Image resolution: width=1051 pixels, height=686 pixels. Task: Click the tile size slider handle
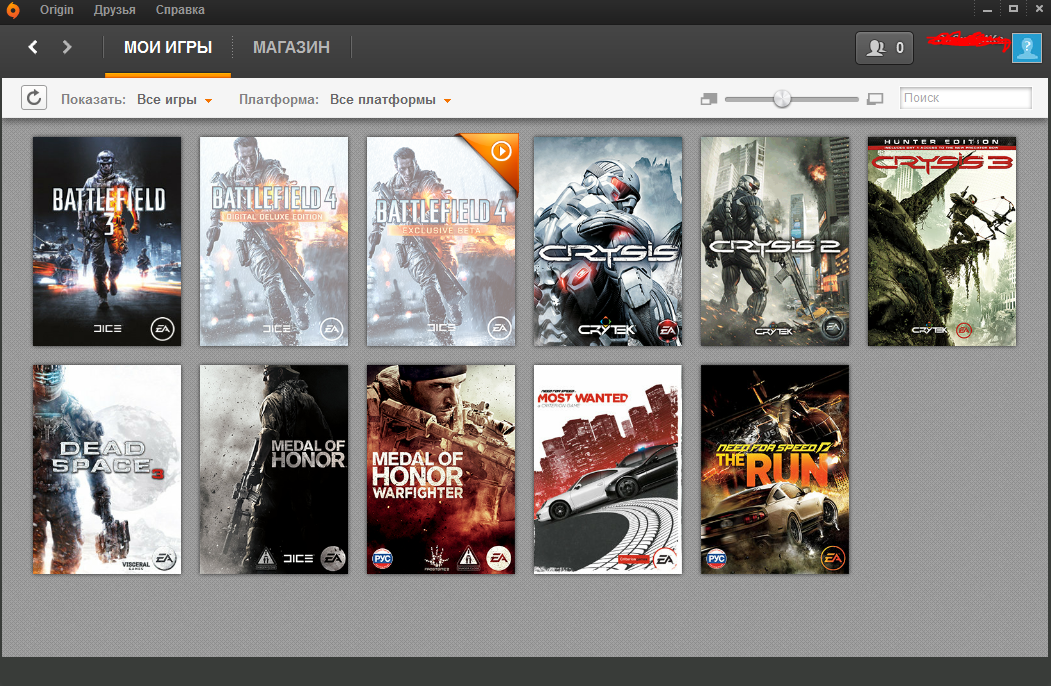point(782,99)
